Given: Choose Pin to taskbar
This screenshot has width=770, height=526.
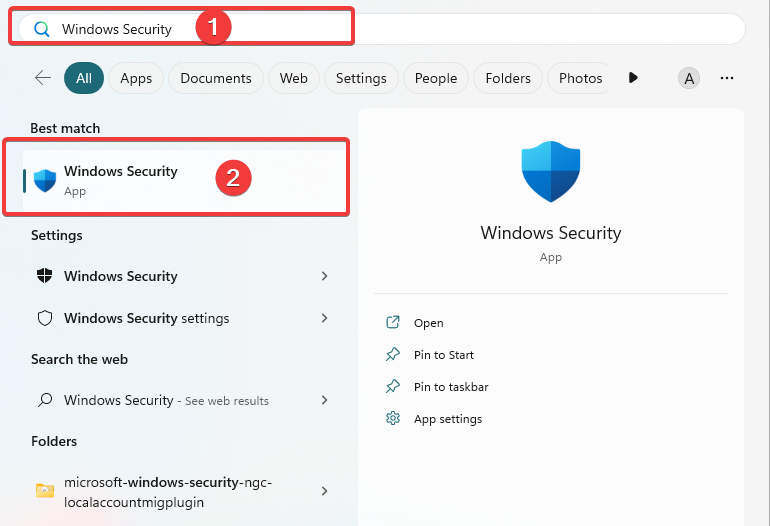Looking at the screenshot, I should coord(451,387).
